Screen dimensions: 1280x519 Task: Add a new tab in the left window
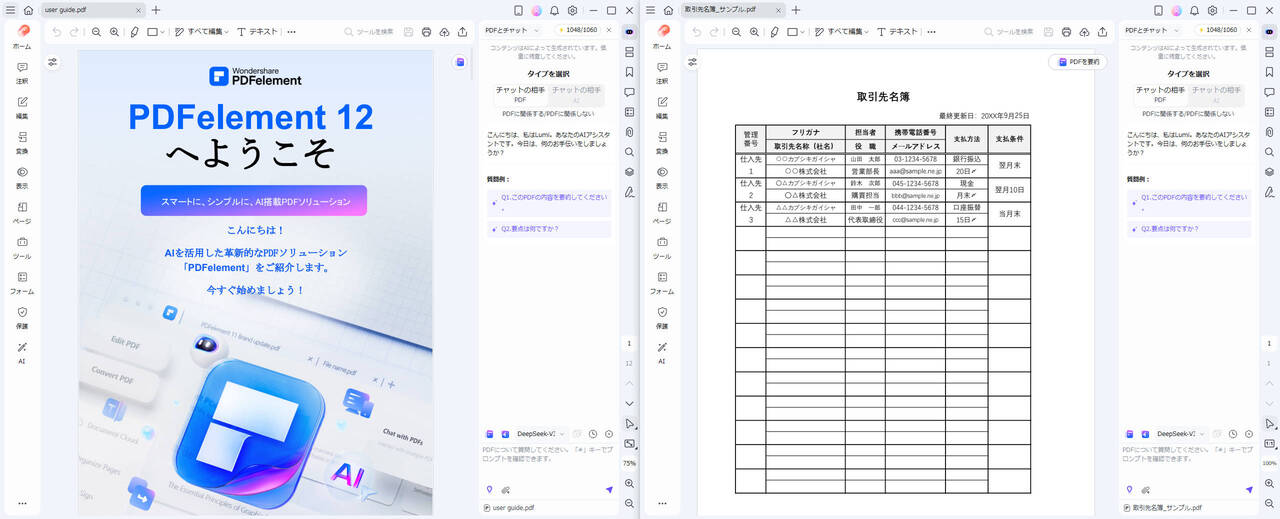click(155, 10)
